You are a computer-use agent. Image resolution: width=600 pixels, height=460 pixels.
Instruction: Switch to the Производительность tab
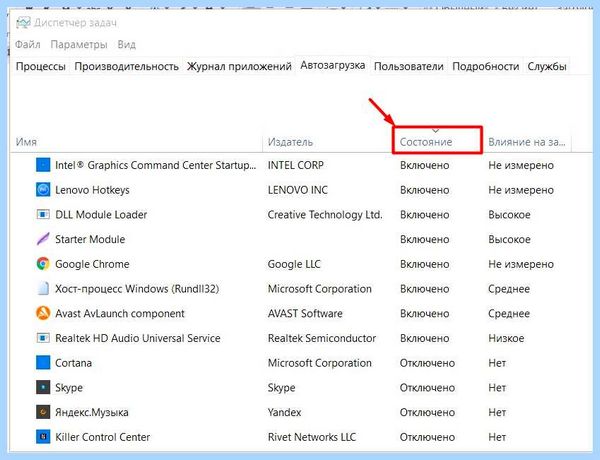(126, 66)
